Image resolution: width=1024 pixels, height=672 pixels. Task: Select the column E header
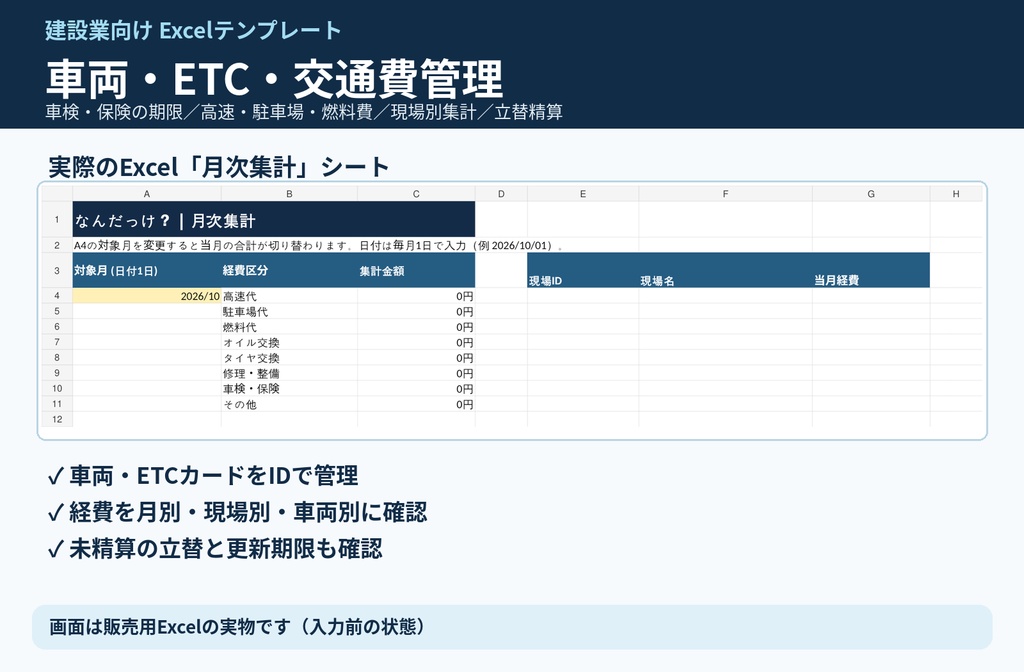click(583, 194)
